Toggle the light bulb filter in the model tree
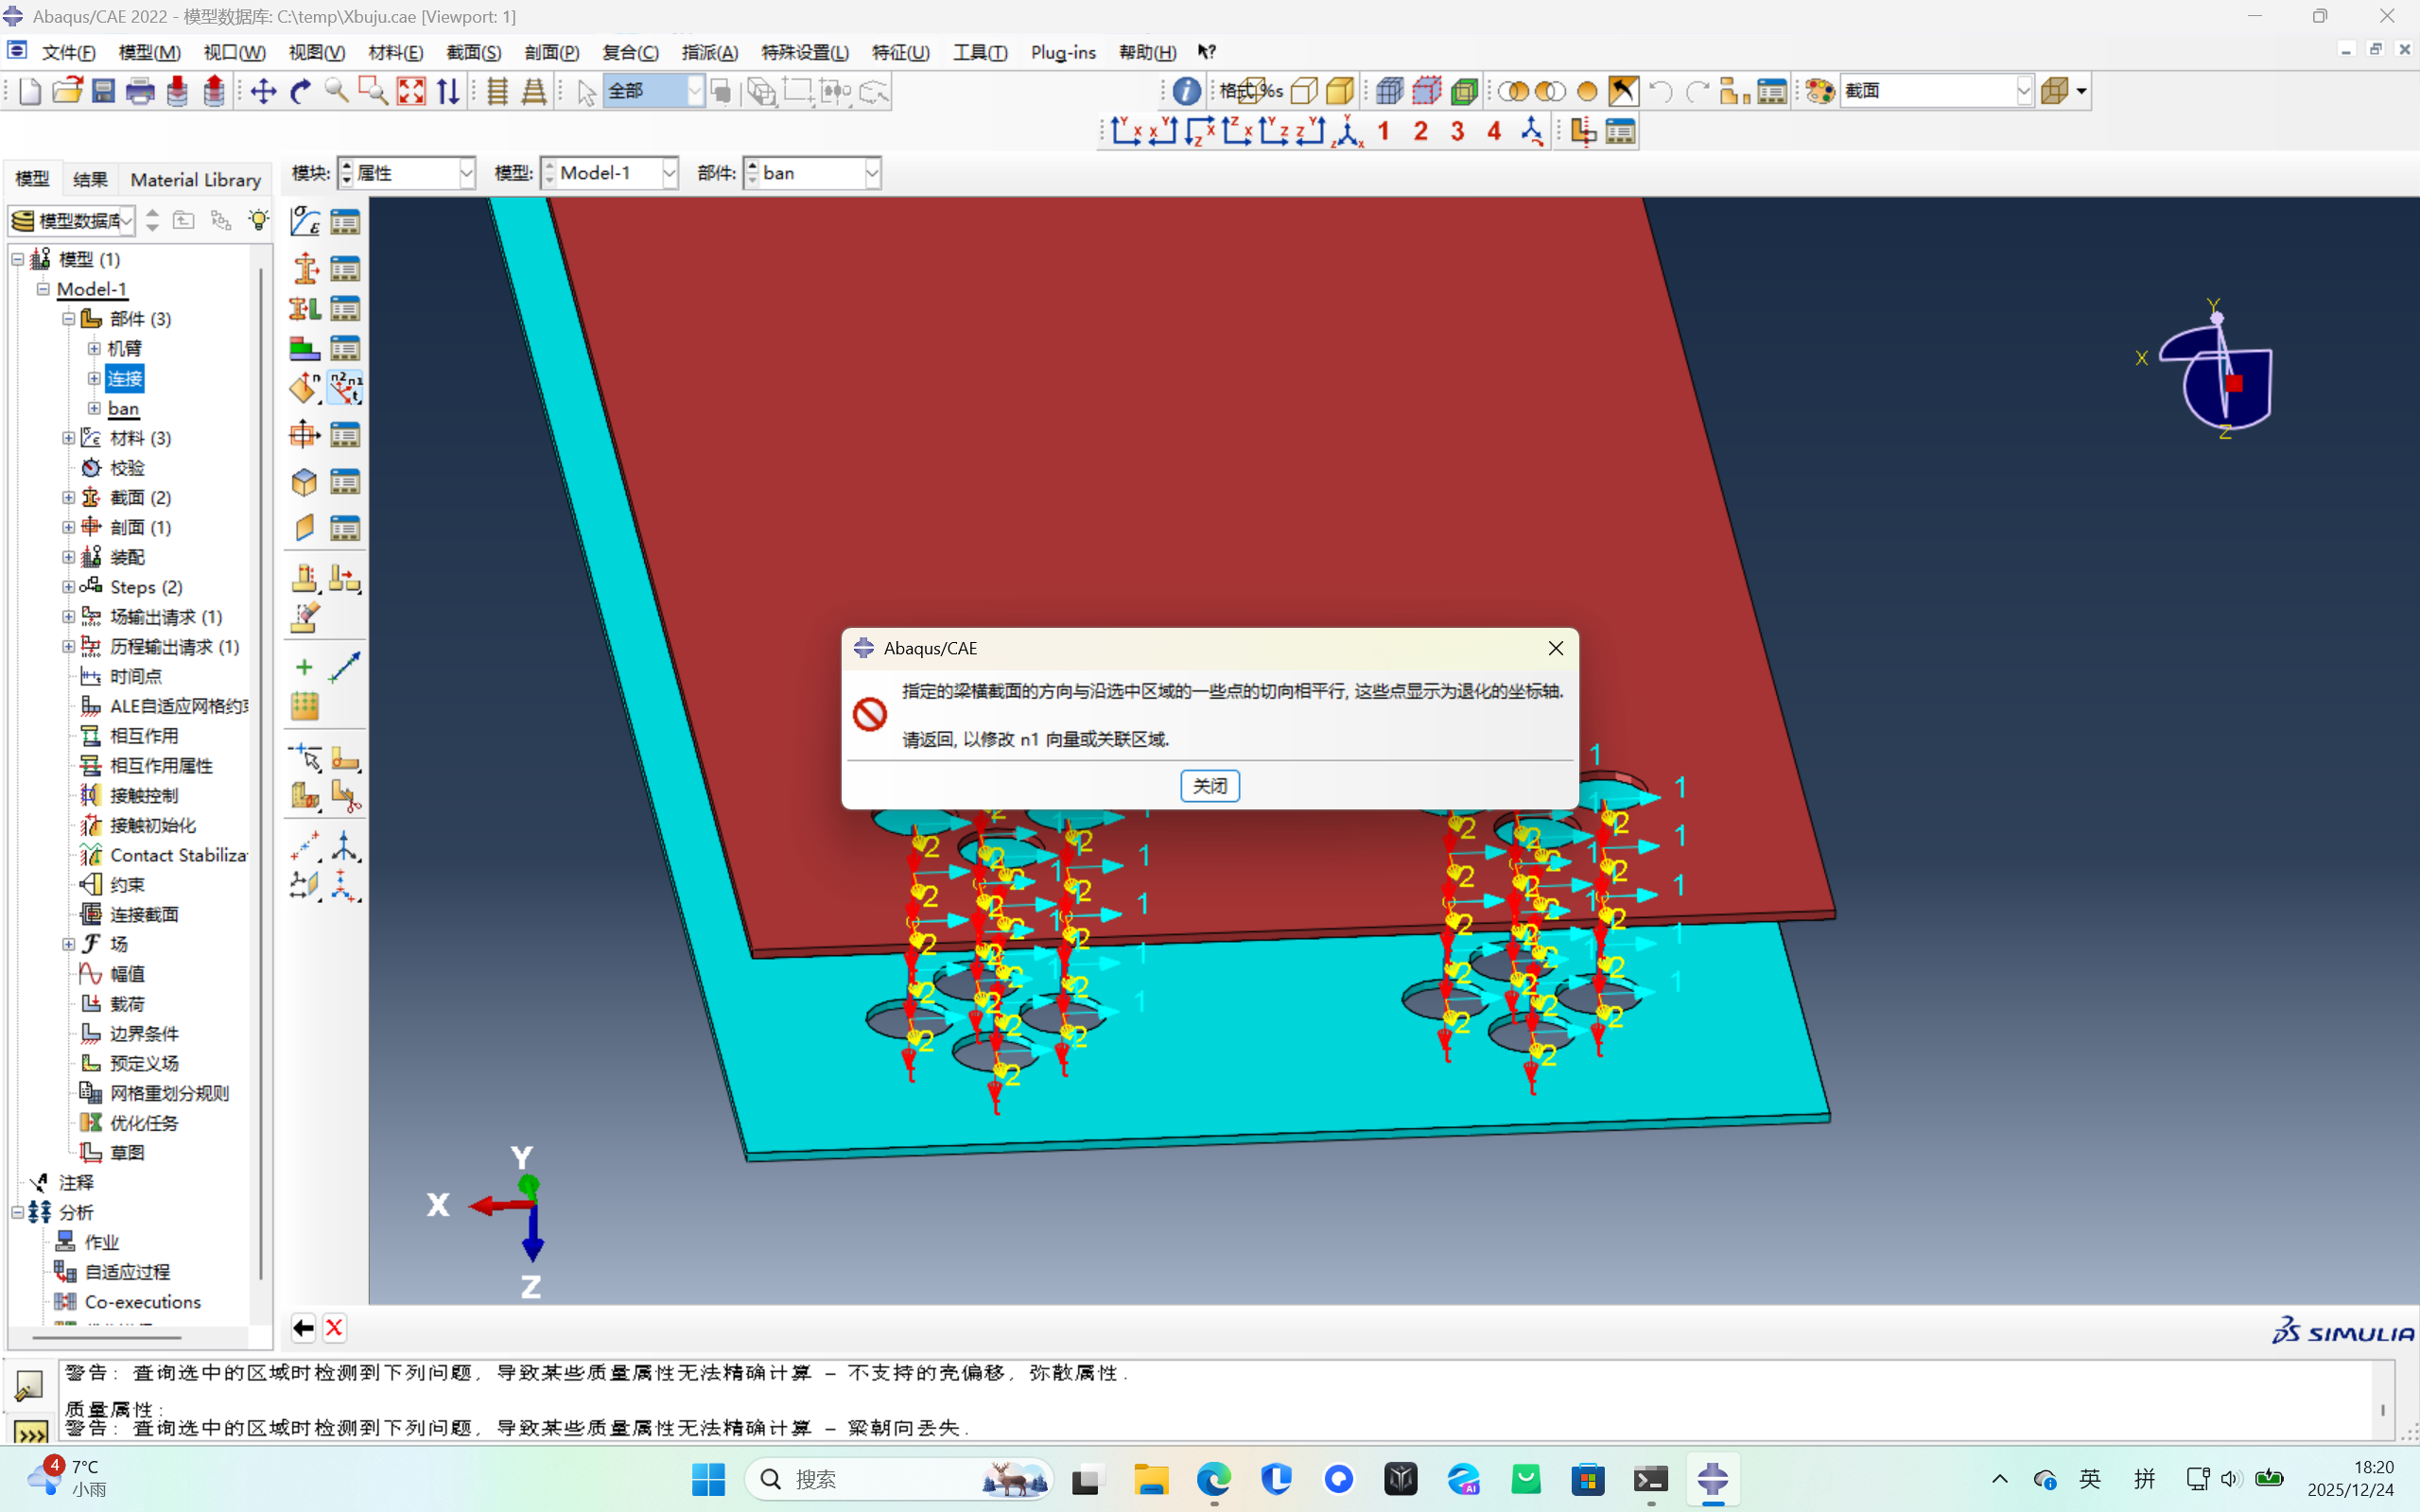 click(258, 220)
